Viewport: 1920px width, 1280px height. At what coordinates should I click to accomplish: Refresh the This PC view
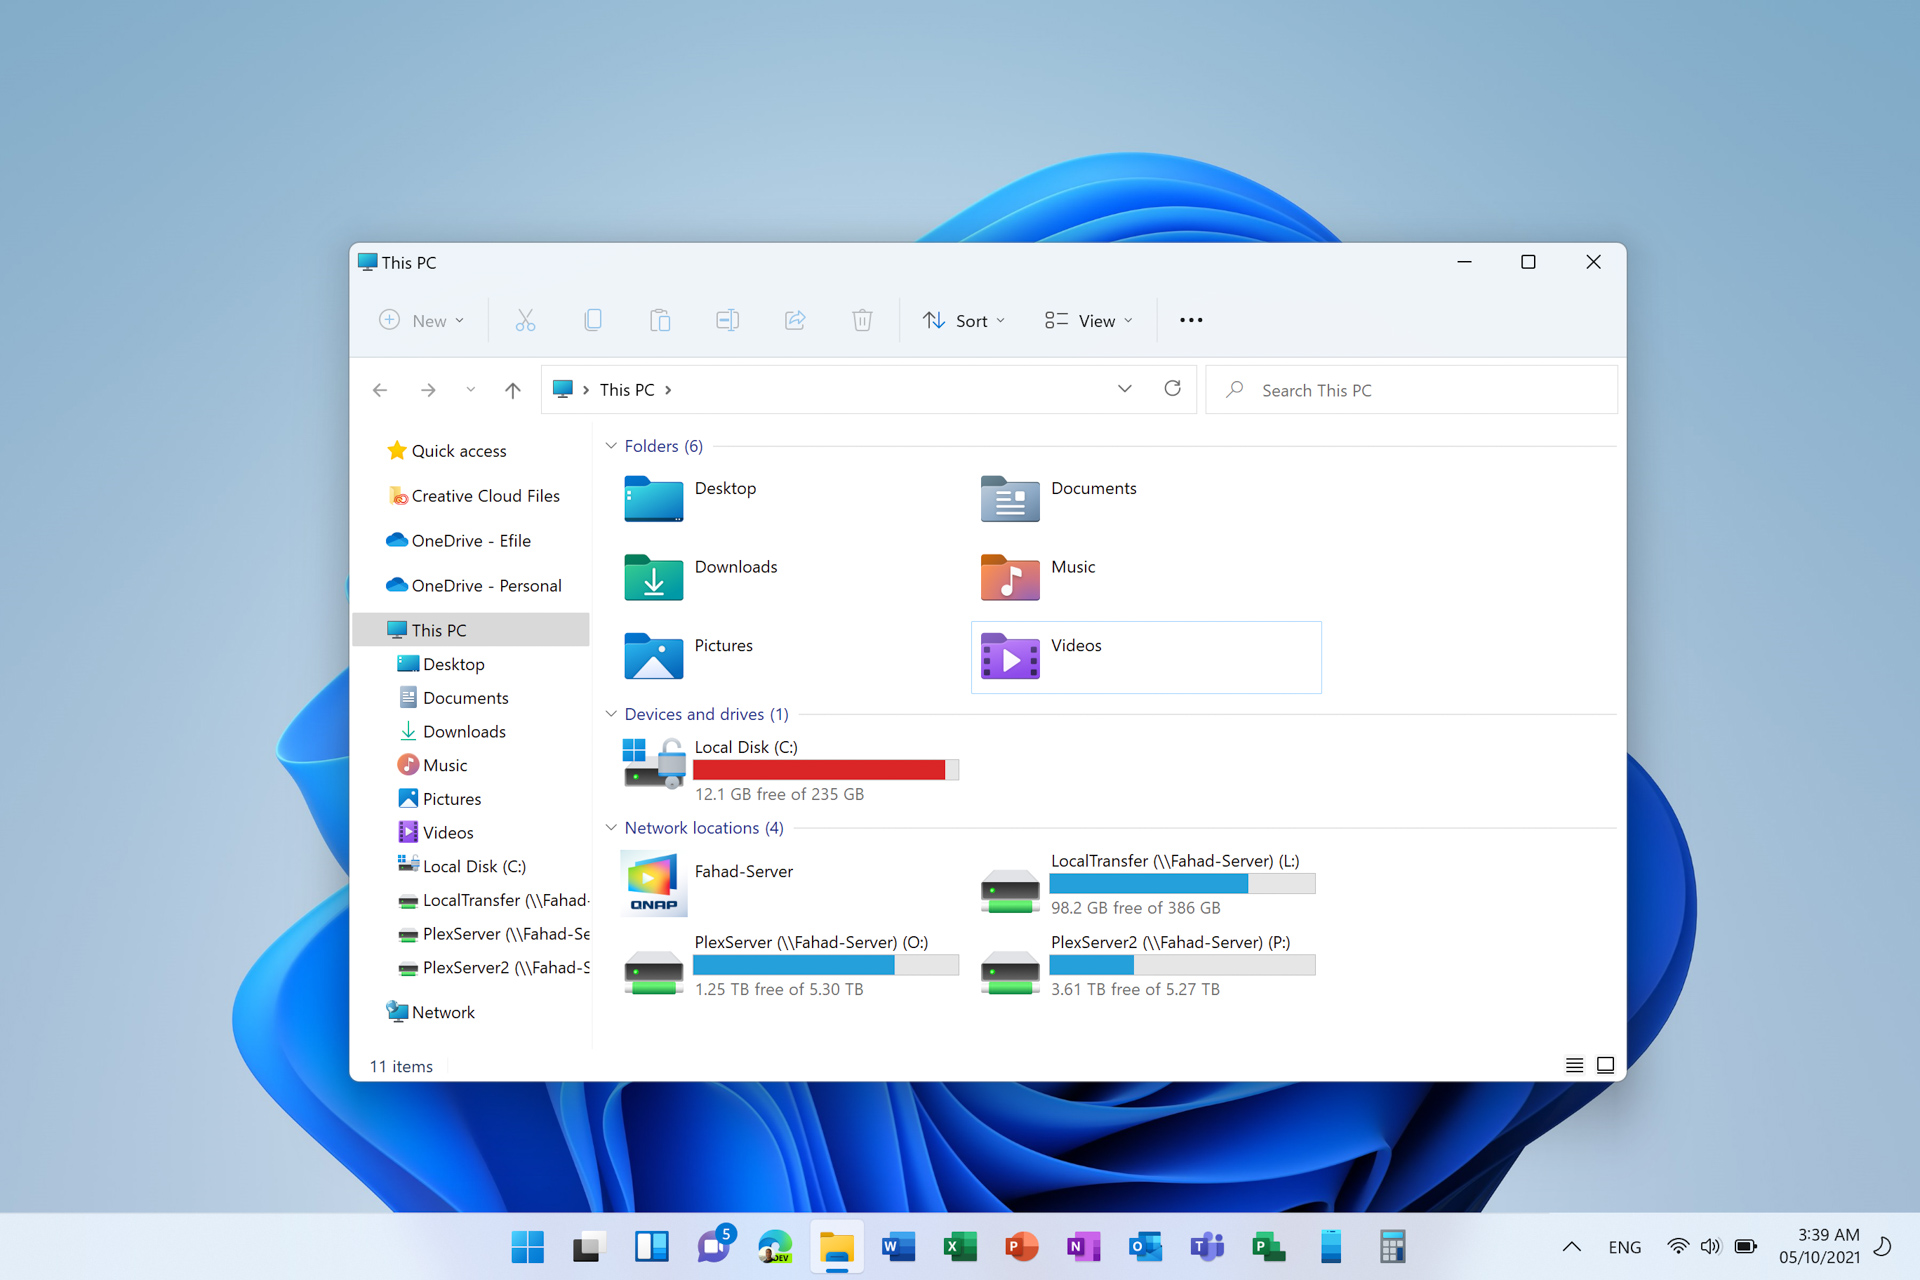(x=1172, y=389)
